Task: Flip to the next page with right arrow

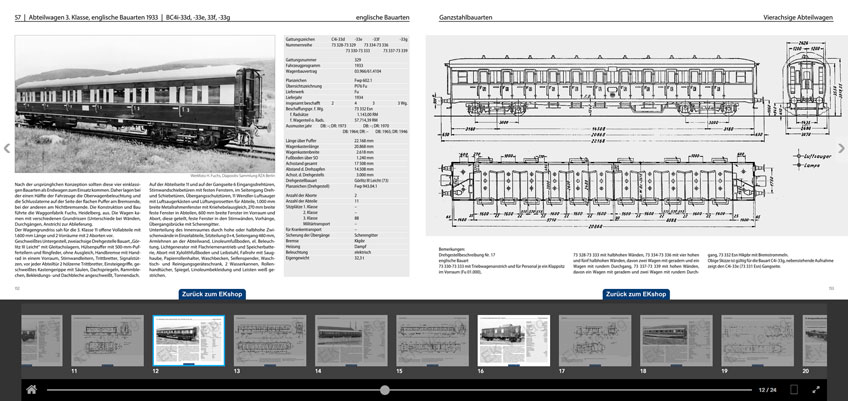Action: 841,148
